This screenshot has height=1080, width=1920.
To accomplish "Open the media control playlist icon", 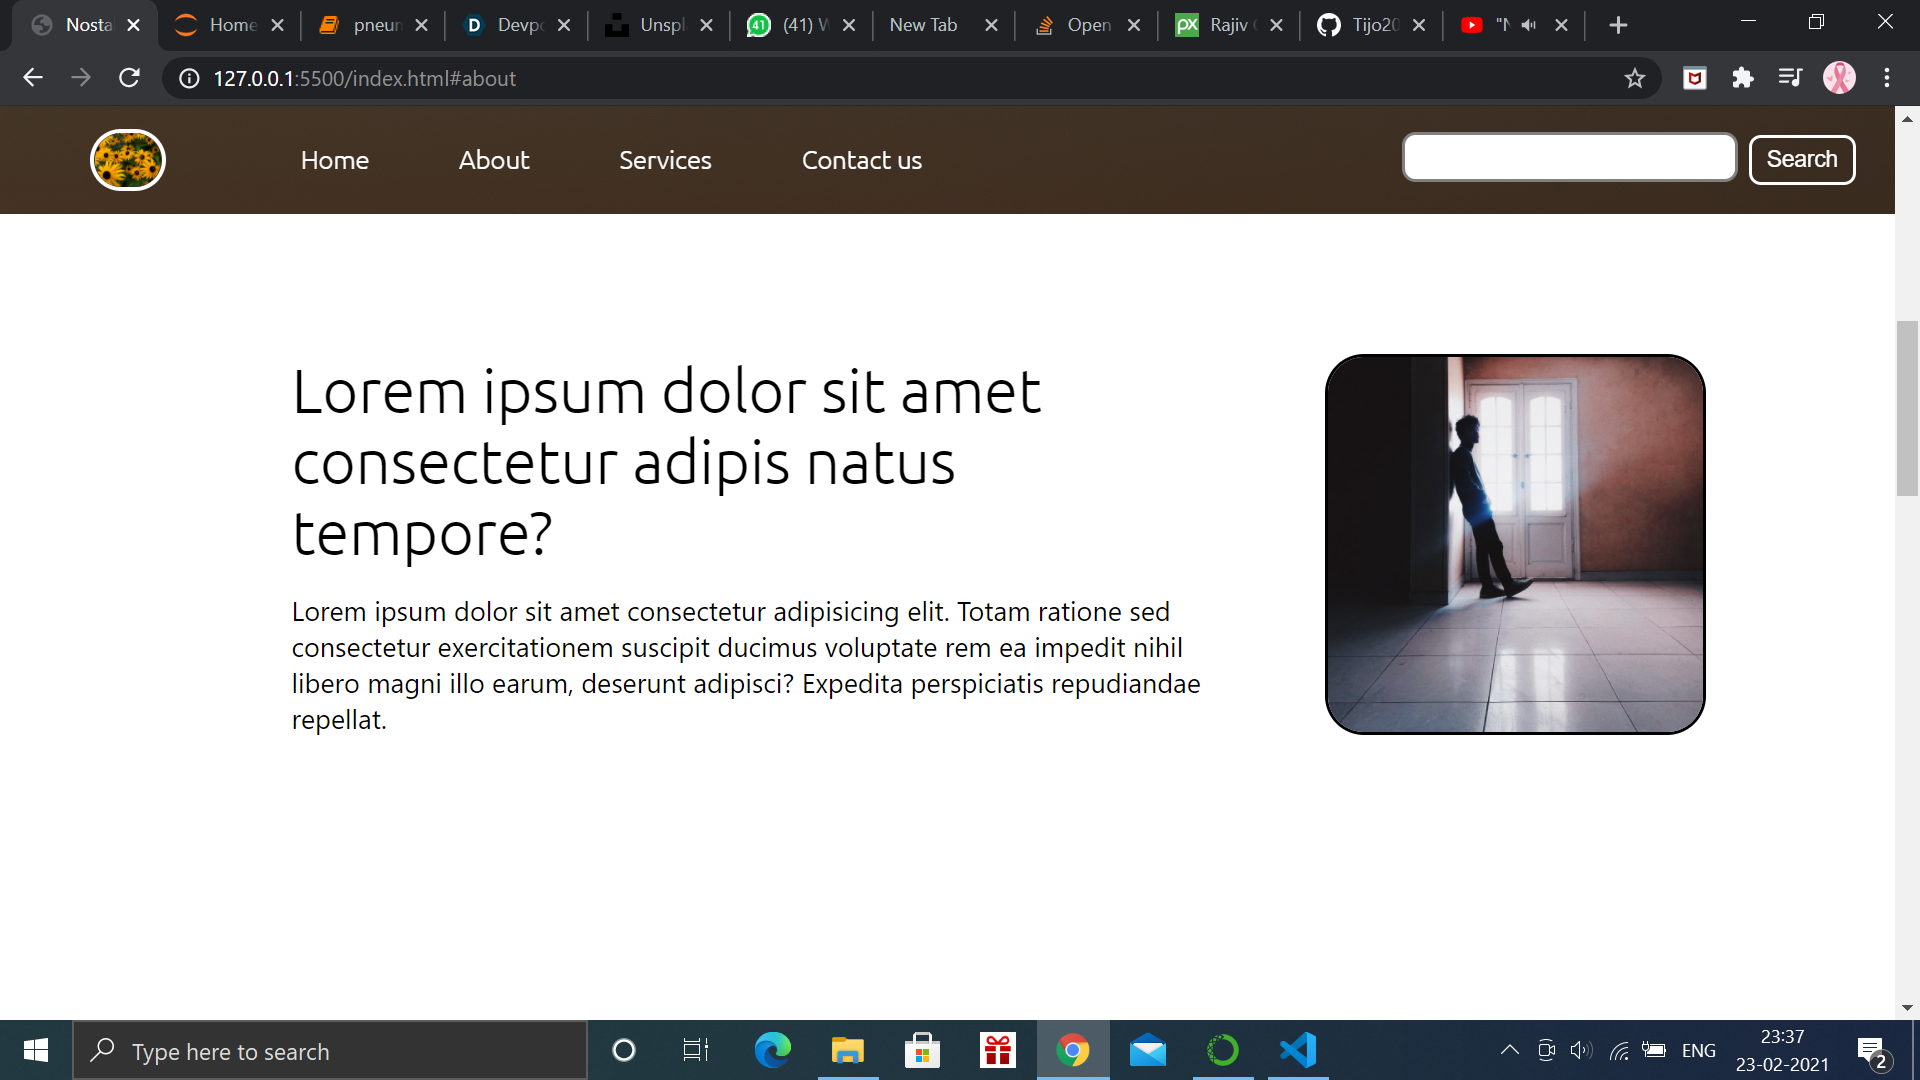I will coord(1790,78).
